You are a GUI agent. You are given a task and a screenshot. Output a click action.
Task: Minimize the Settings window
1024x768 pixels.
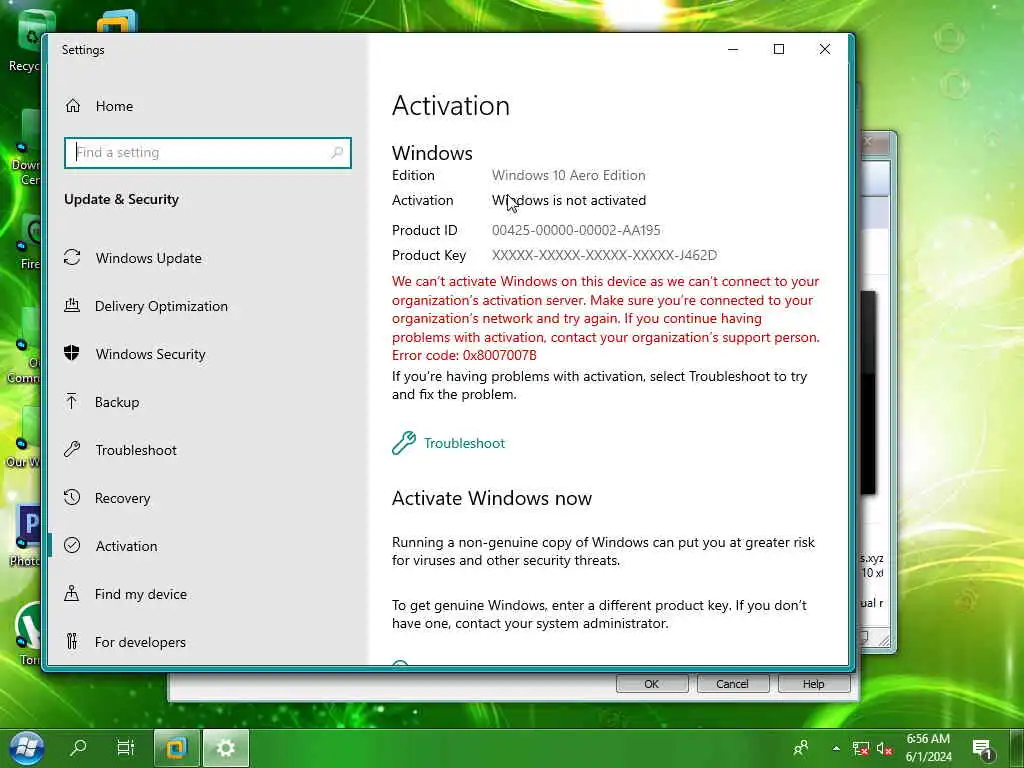click(733, 50)
